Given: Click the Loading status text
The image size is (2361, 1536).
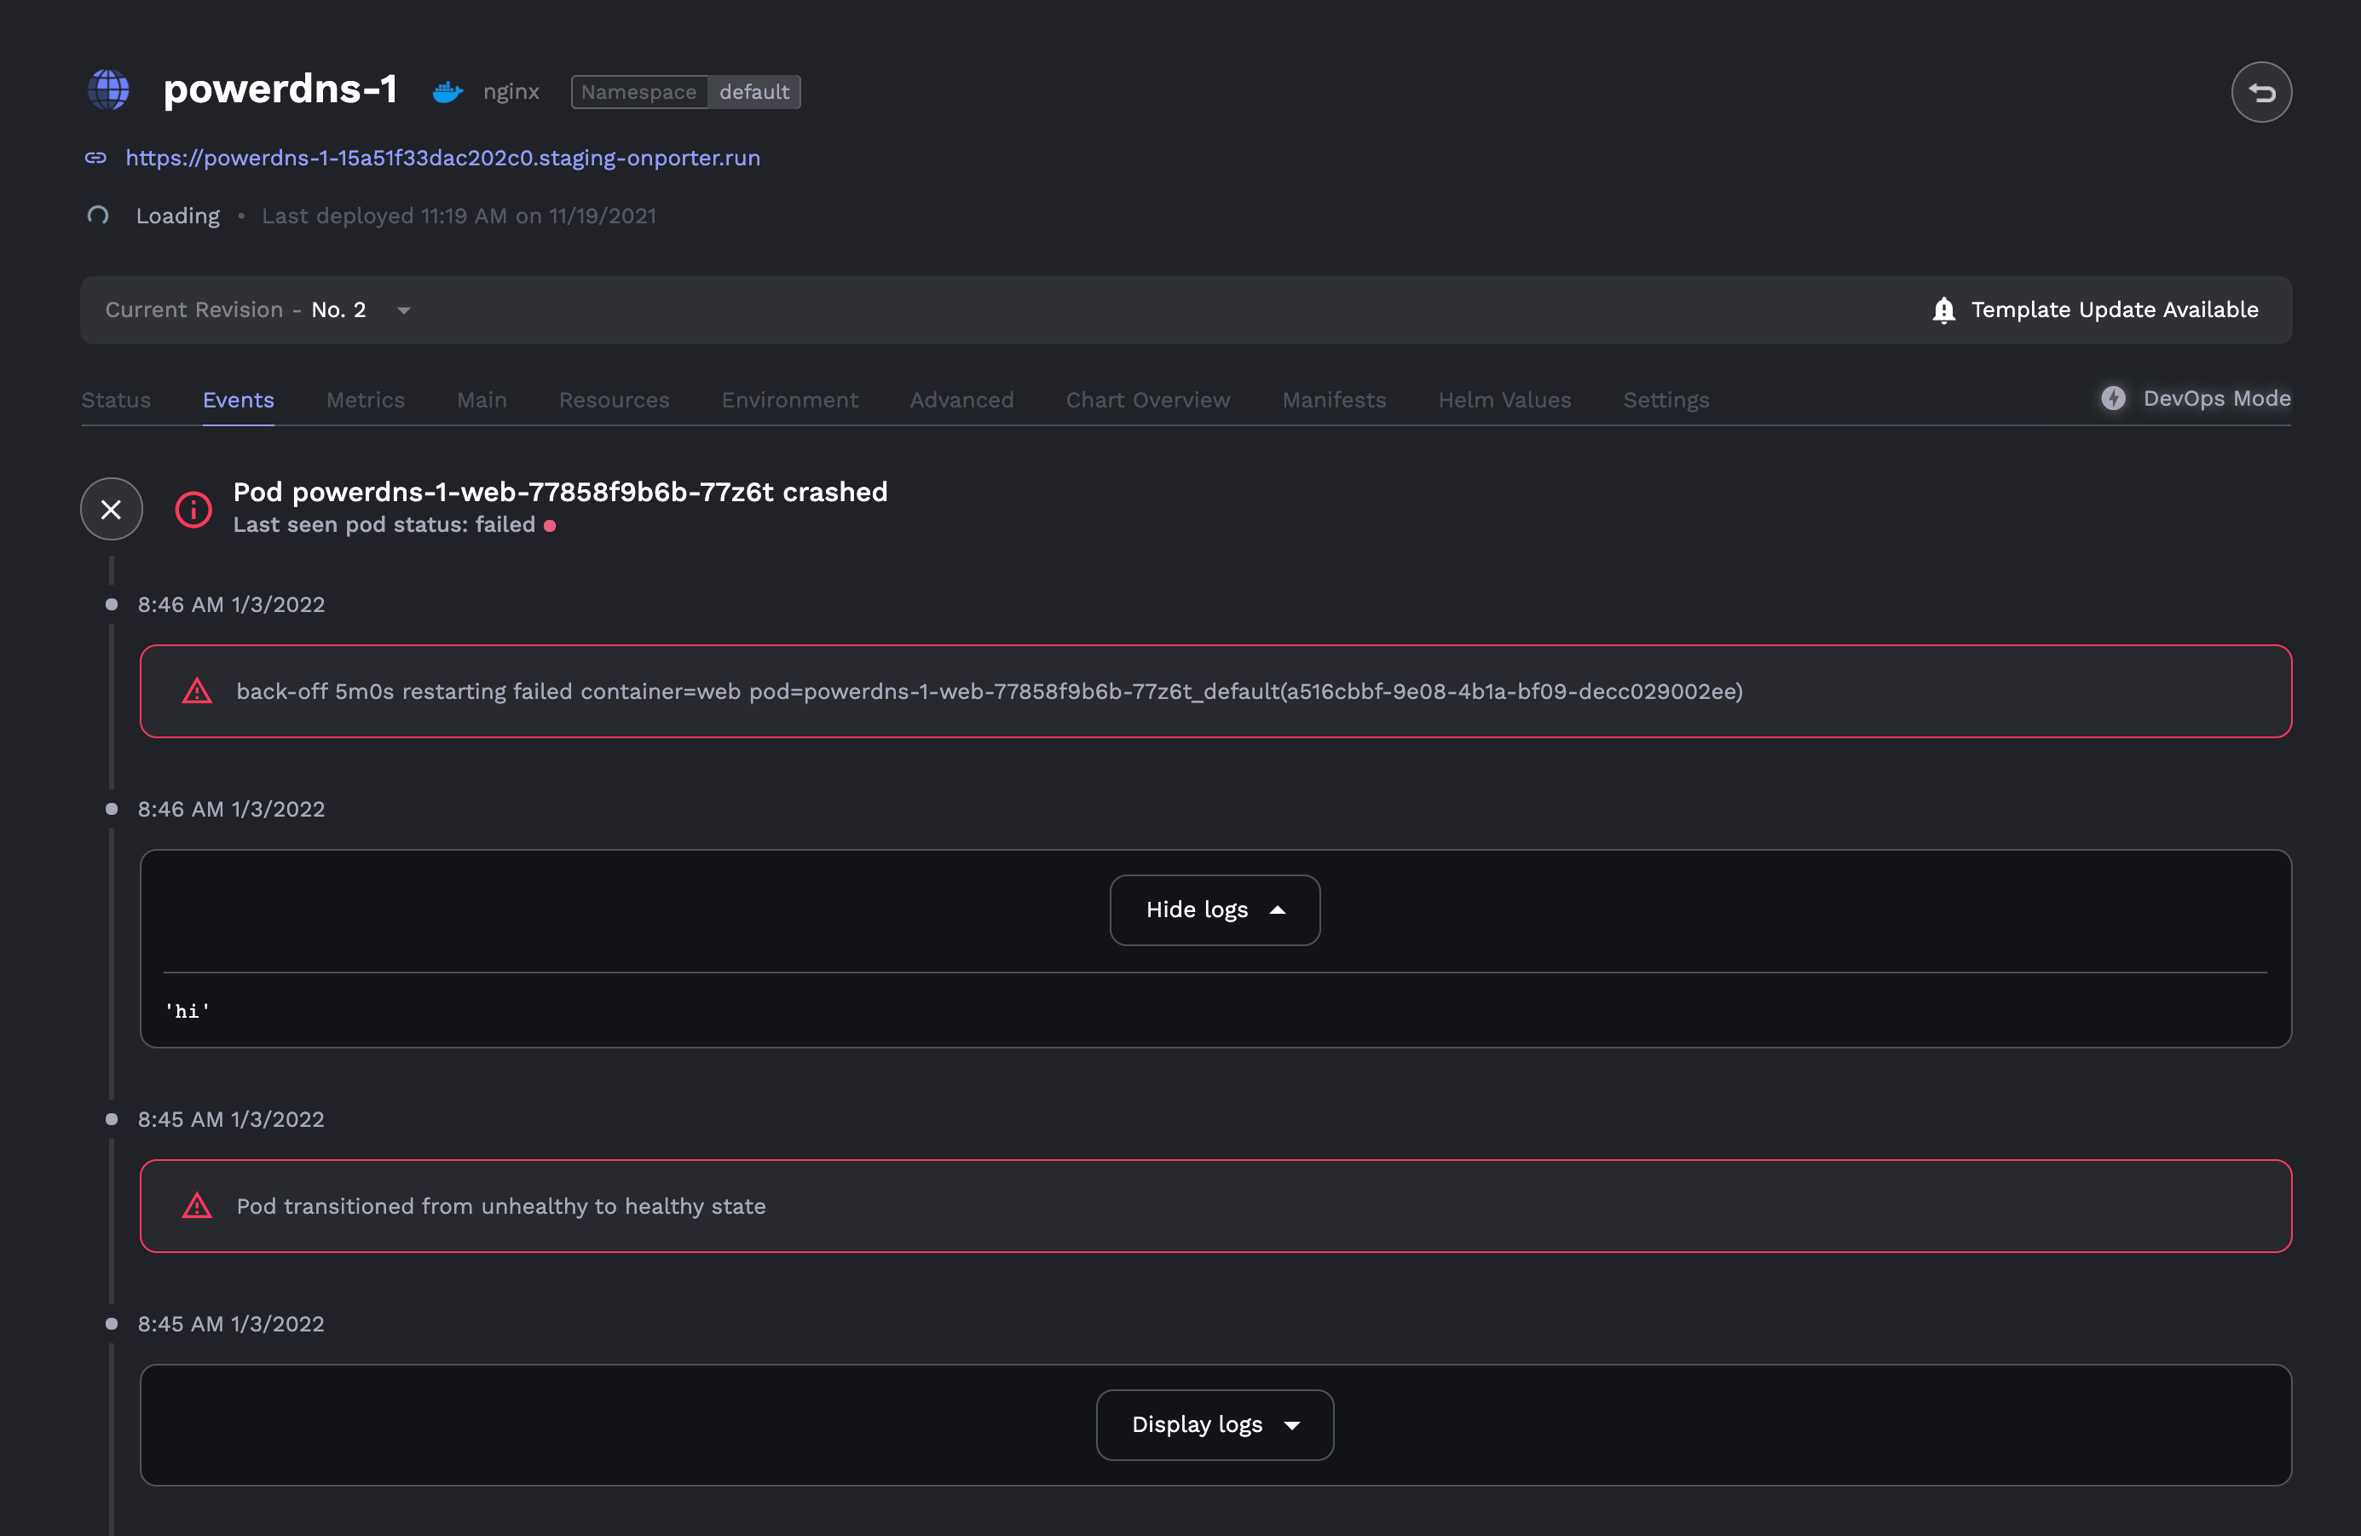Looking at the screenshot, I should (178, 216).
